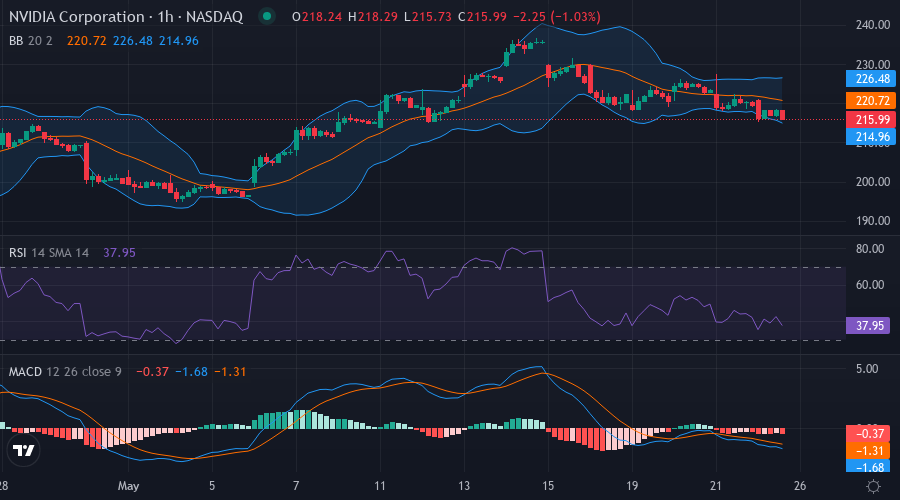
Task: Click date 7 on time axis
Action: pos(296,486)
